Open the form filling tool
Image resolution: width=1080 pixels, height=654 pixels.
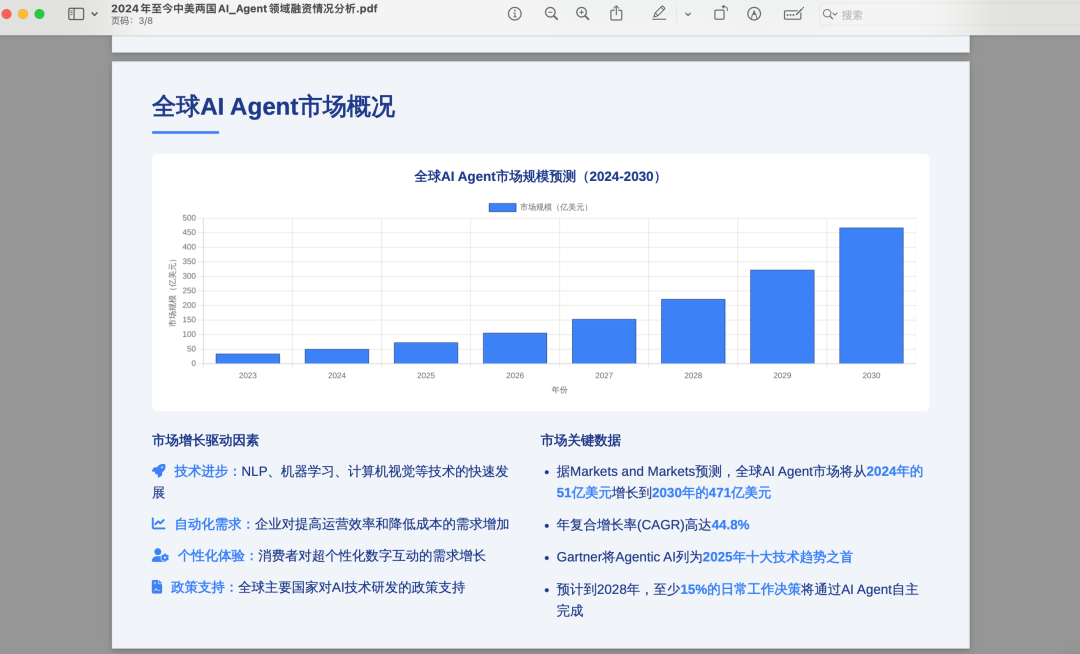pos(793,14)
